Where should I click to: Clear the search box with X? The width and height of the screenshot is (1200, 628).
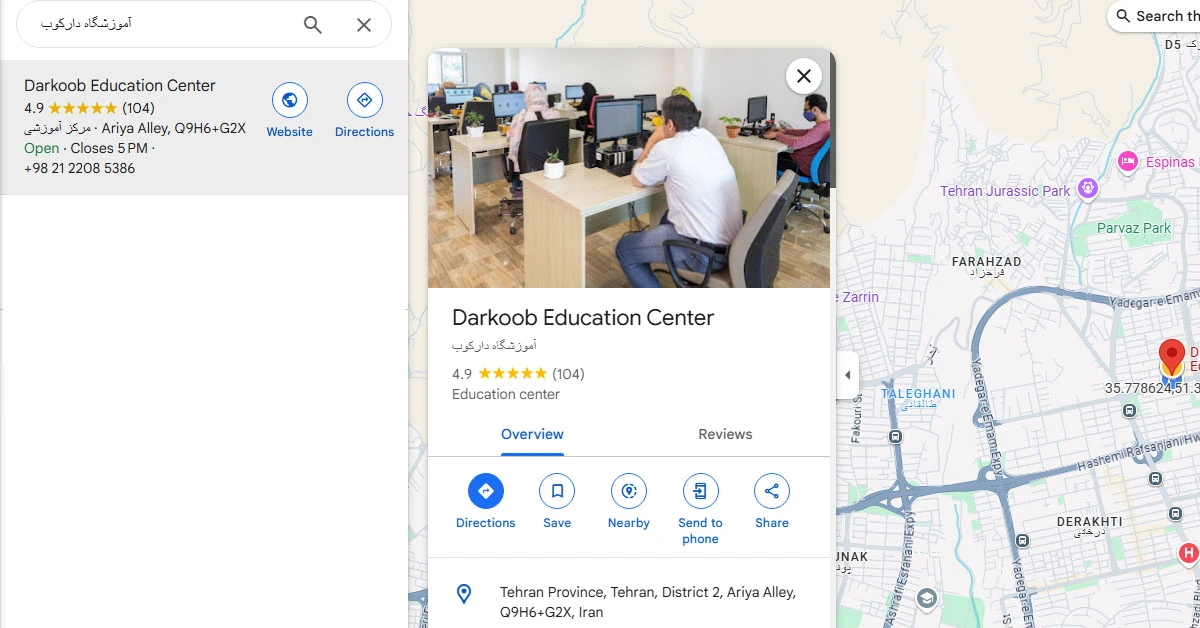[x=364, y=25]
